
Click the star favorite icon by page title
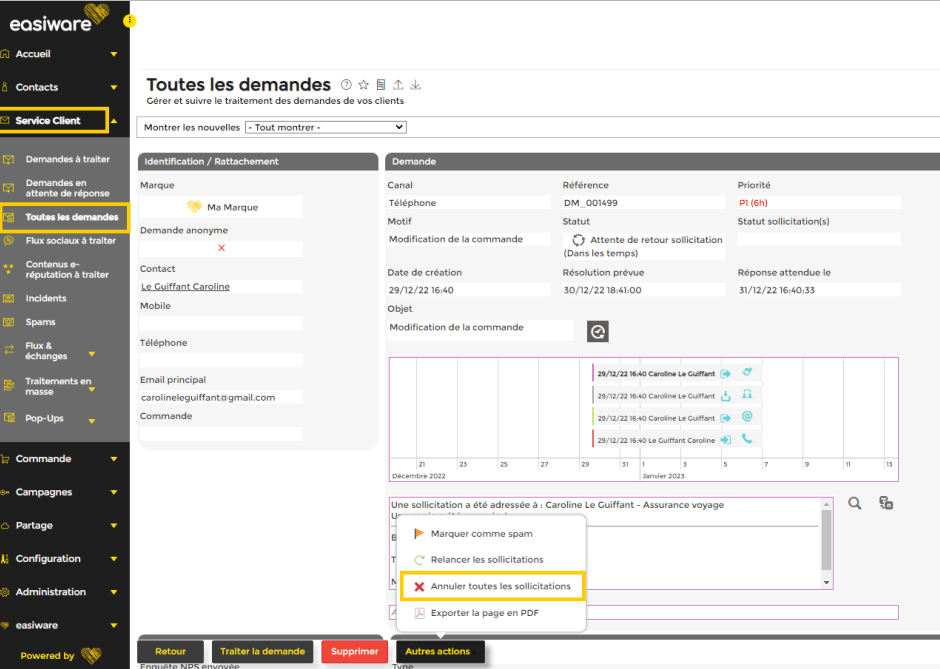364,85
